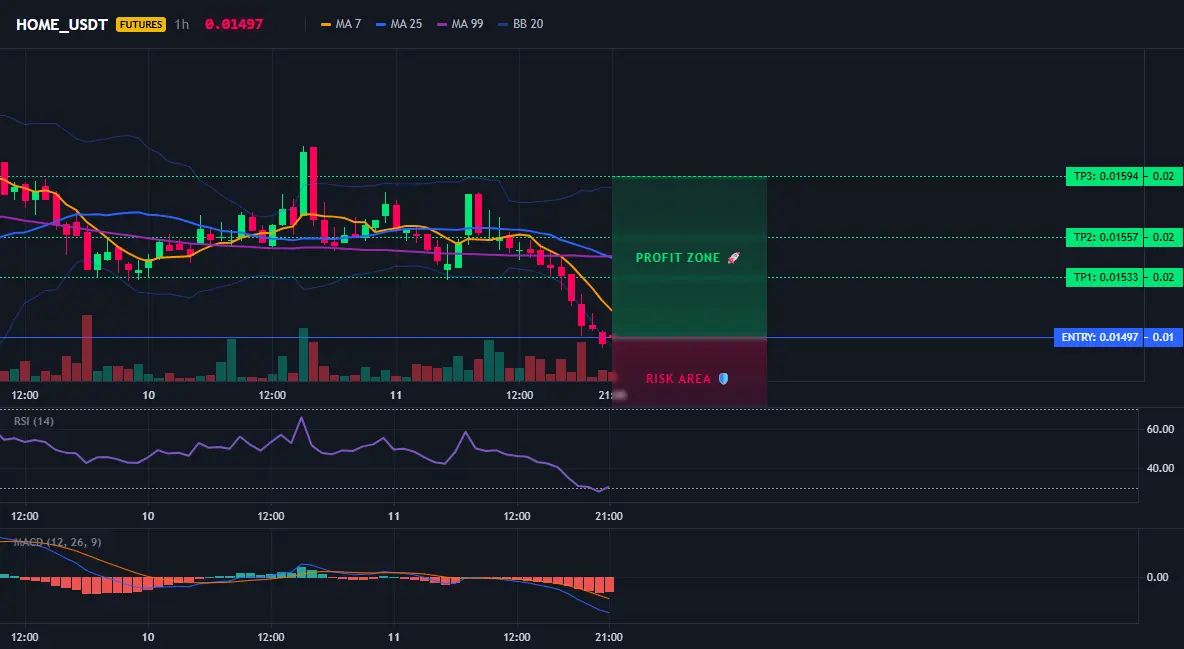Screen dimensions: 1184x649
Task: Click the PROFIT ZONE label text
Action: tap(678, 258)
